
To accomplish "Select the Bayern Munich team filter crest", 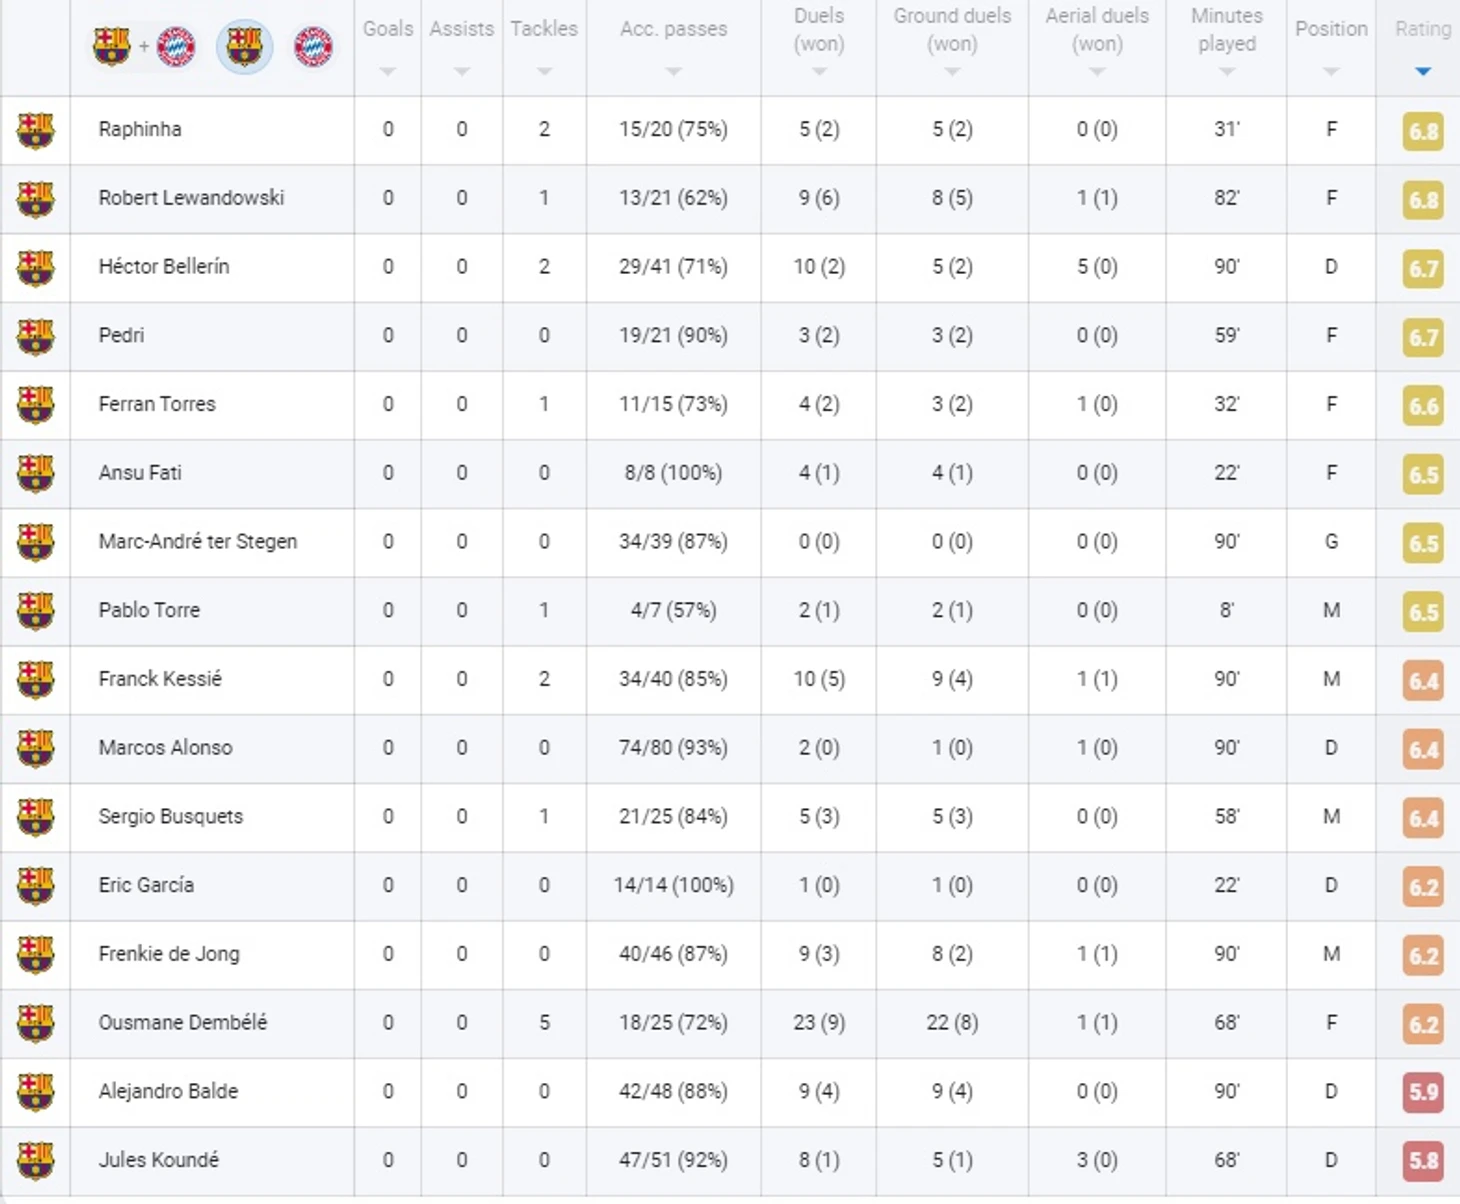I will (x=313, y=46).
